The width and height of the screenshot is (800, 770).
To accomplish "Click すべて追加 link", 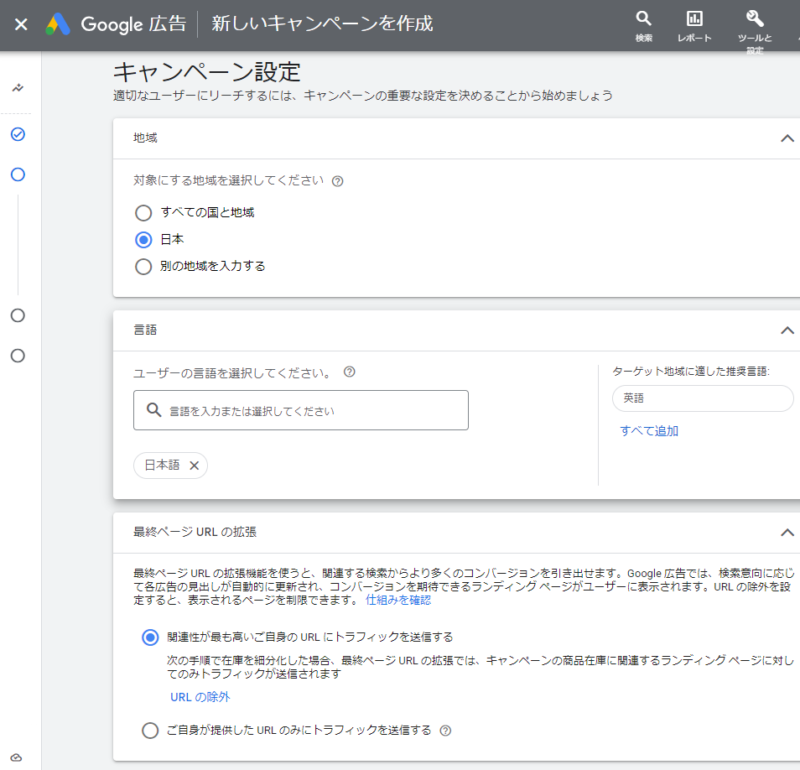I will coord(649,431).
